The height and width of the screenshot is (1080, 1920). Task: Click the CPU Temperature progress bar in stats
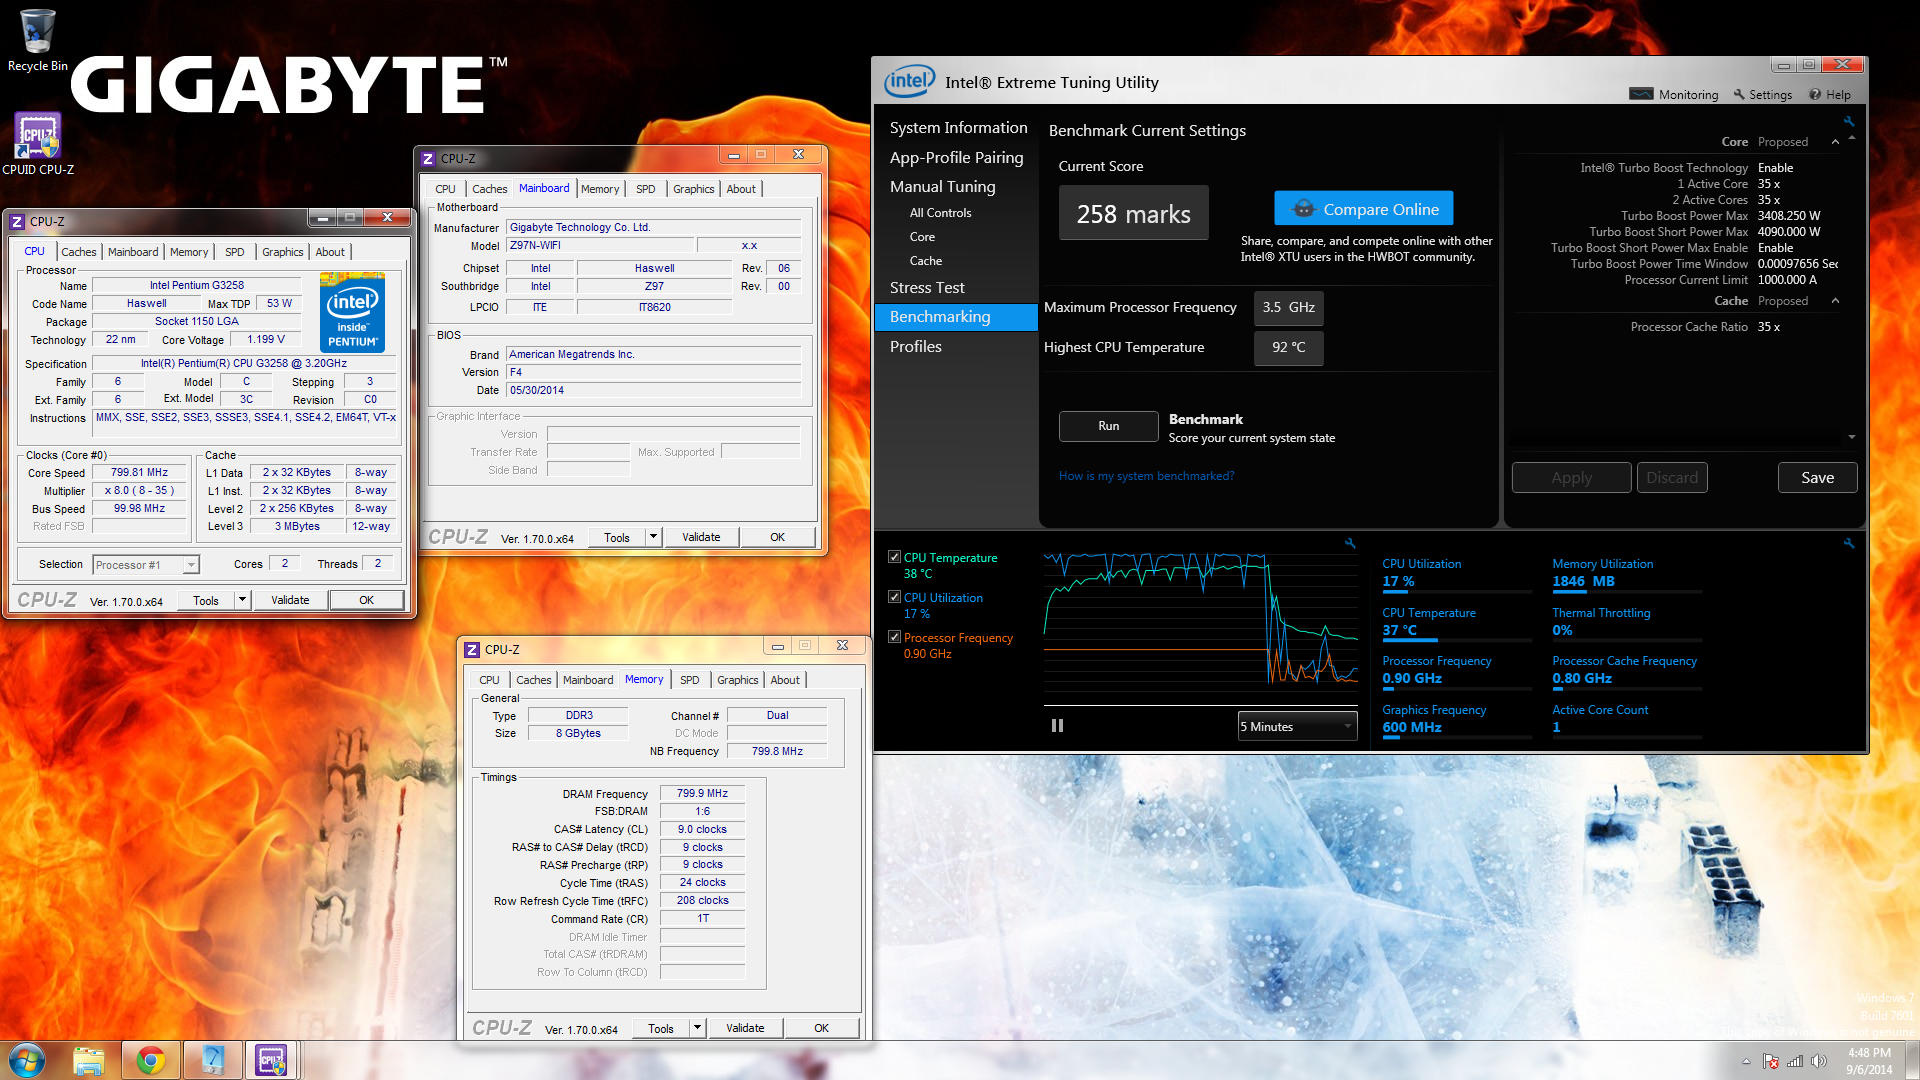pos(1457,640)
